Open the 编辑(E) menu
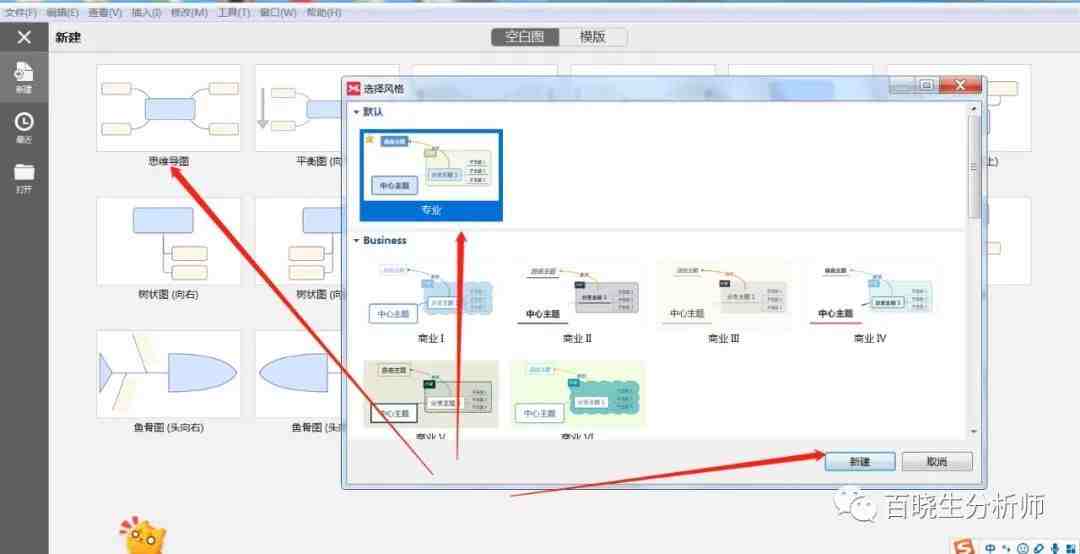 63,12
